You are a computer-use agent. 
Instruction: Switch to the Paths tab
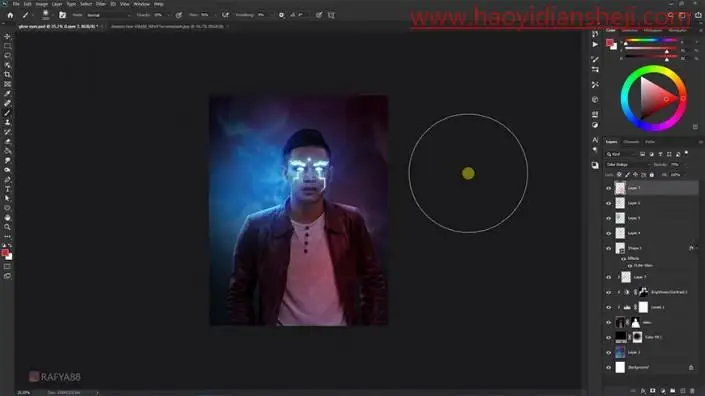click(x=650, y=142)
